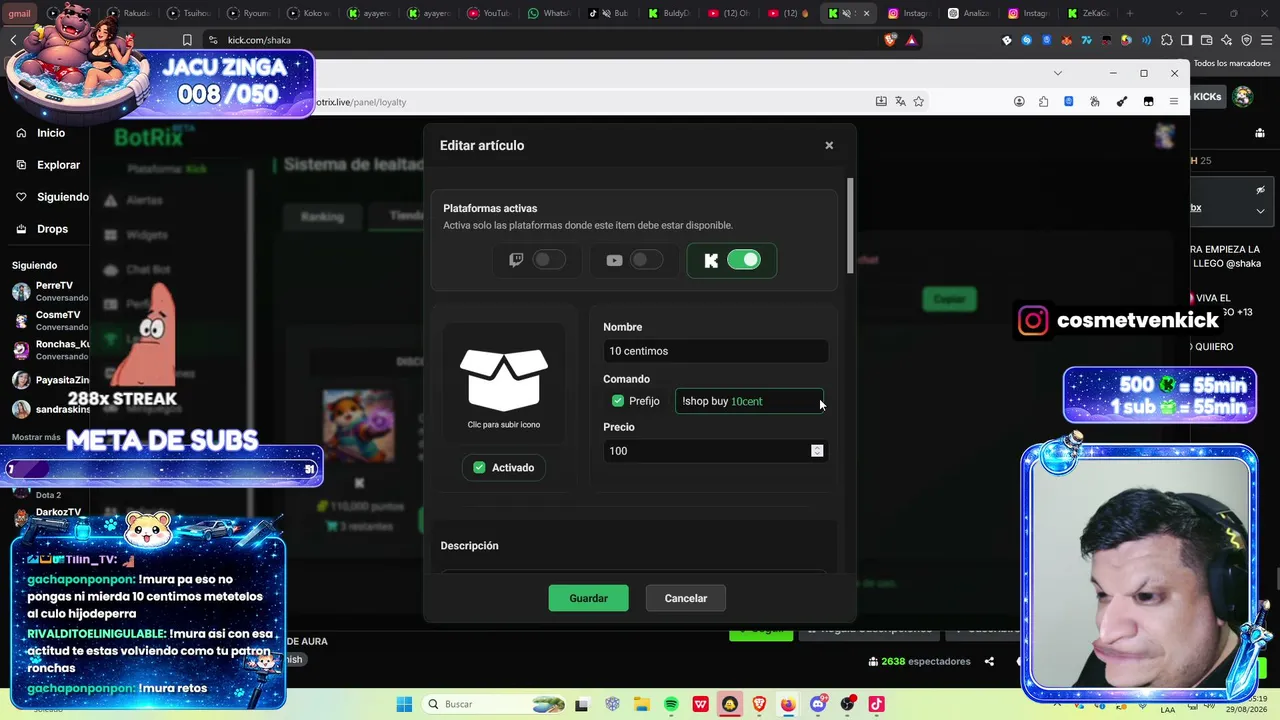Open the Brave Wallet icon in toolbar
The width and height of the screenshot is (1280, 720).
click(1207, 40)
